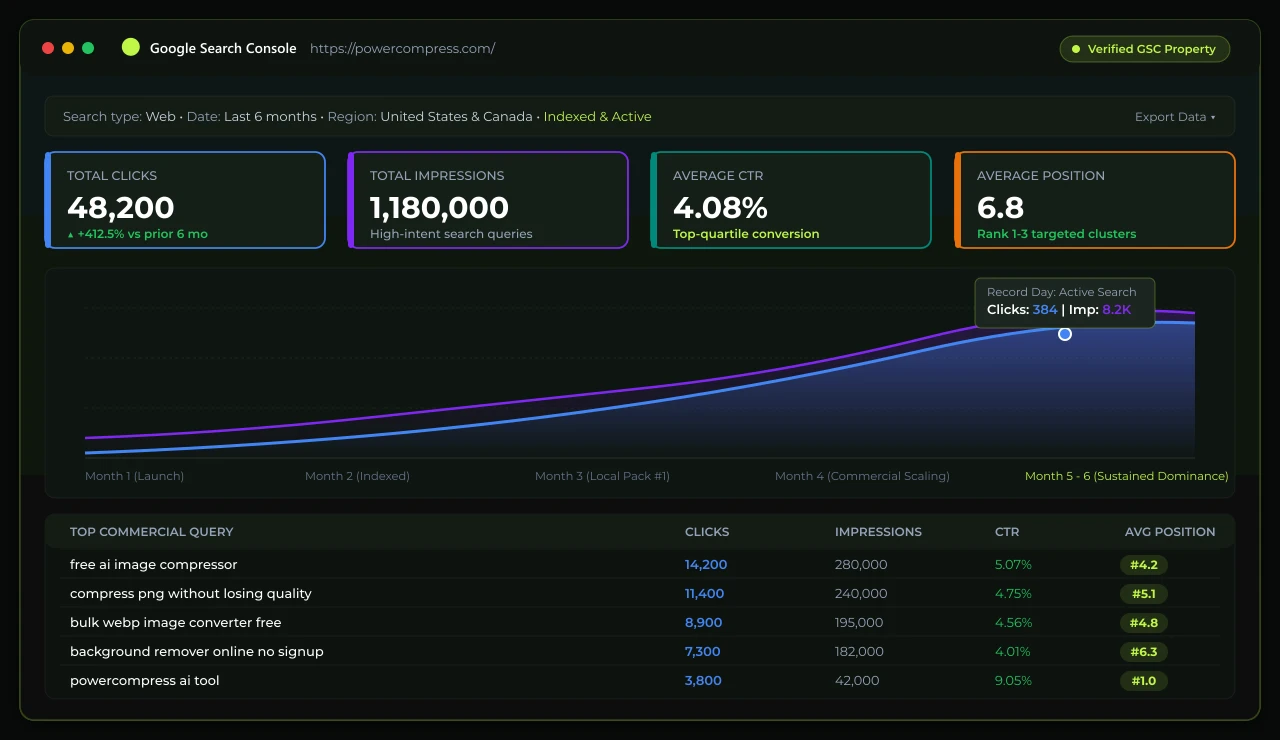Click the #1.0 position badge
This screenshot has height=740, width=1280.
1144,681
